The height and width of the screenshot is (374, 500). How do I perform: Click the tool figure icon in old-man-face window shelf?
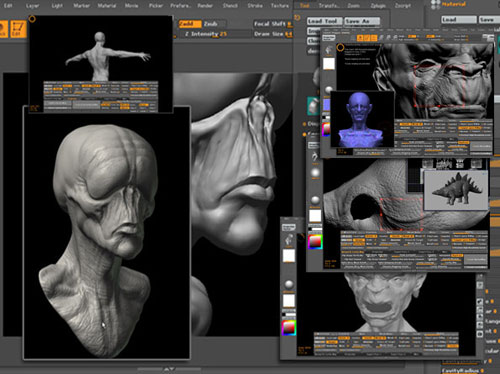329,50
